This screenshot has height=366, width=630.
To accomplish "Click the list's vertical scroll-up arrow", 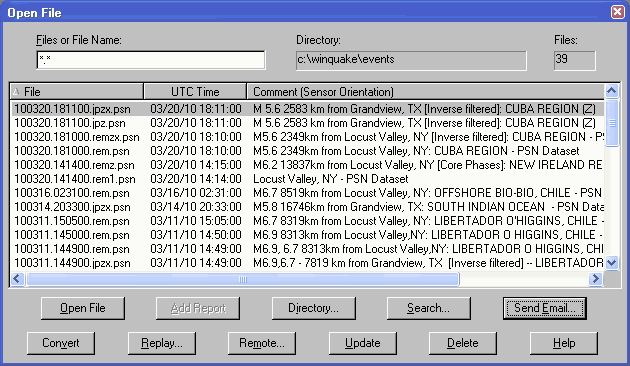I will [x=612, y=91].
